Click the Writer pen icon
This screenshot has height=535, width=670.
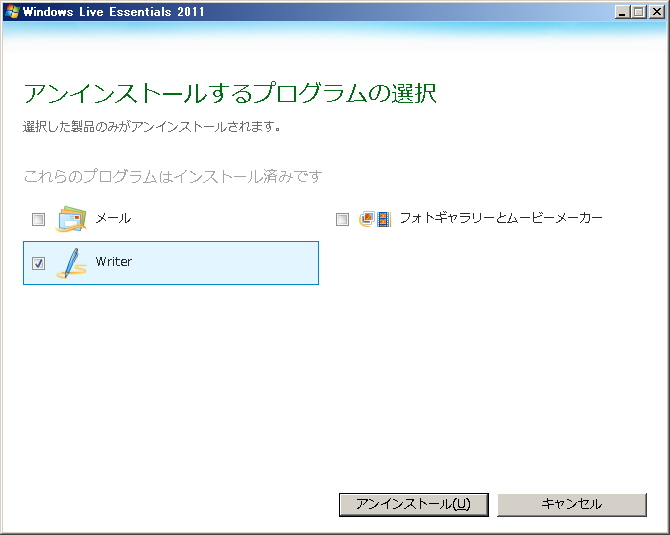click(71, 263)
